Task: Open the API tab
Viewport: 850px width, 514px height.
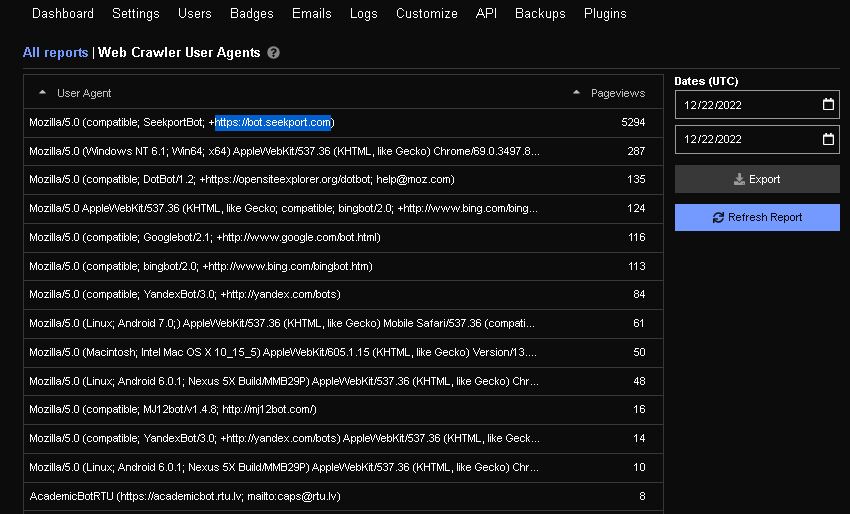Action: coord(486,14)
